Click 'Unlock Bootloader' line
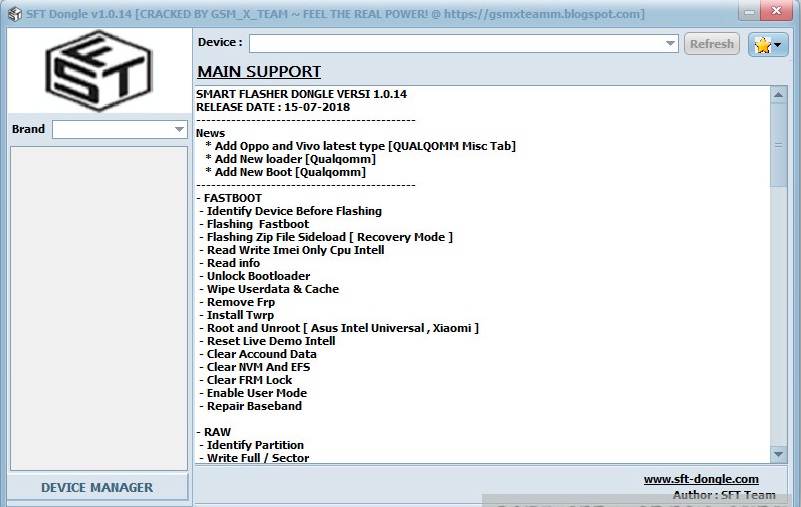Screen dimensions: 801x507 (254, 276)
